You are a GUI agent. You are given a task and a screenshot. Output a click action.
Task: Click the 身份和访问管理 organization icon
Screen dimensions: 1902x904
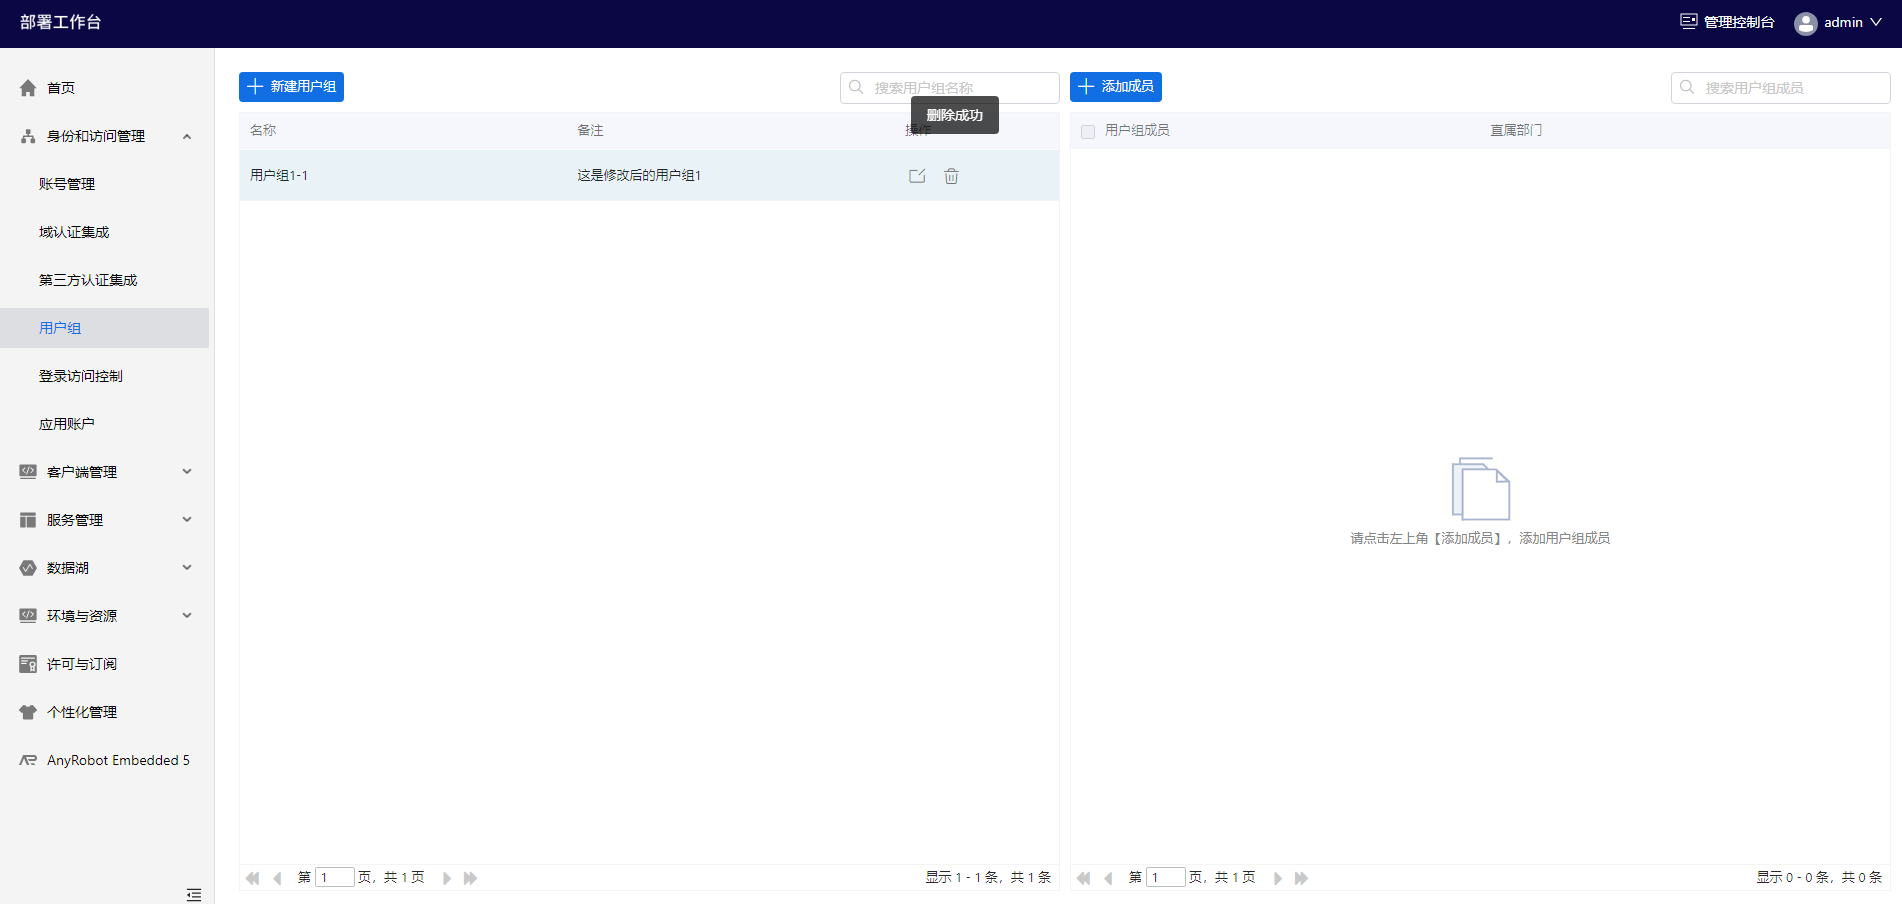tap(28, 136)
